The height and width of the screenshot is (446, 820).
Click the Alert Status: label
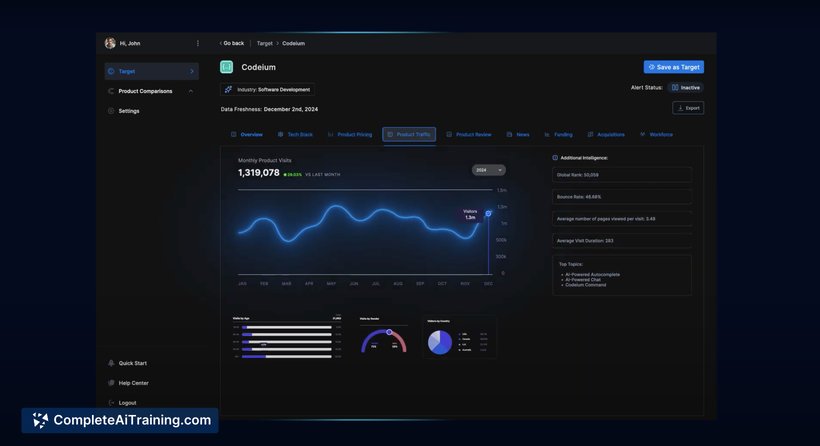pyautogui.click(x=646, y=87)
